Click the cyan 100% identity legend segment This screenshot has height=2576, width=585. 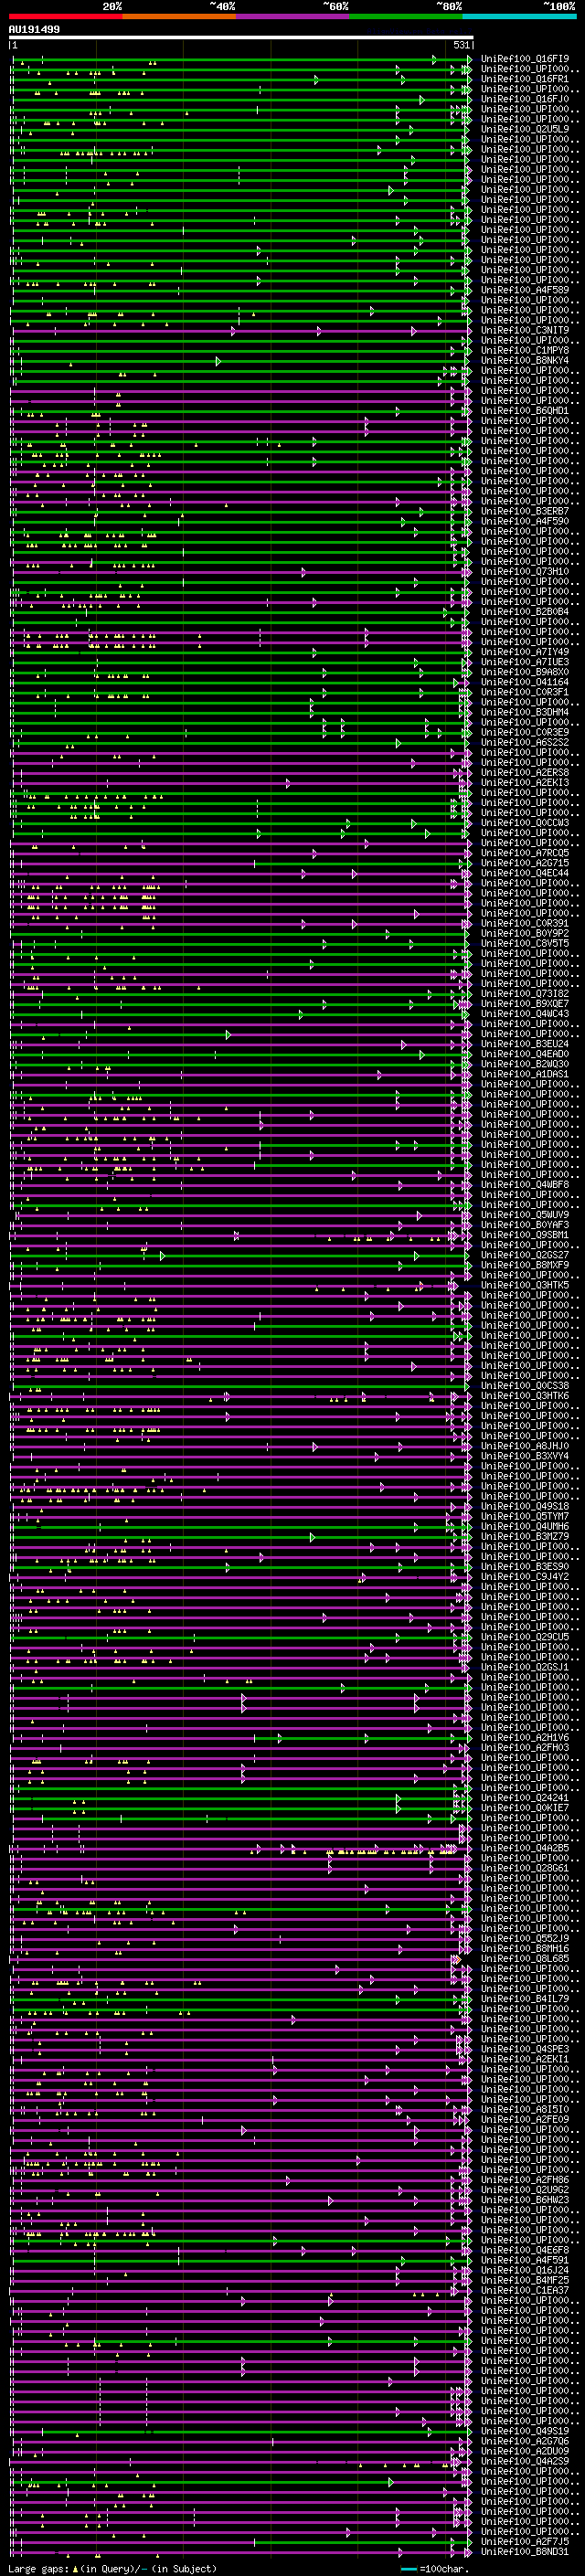tap(520, 16)
